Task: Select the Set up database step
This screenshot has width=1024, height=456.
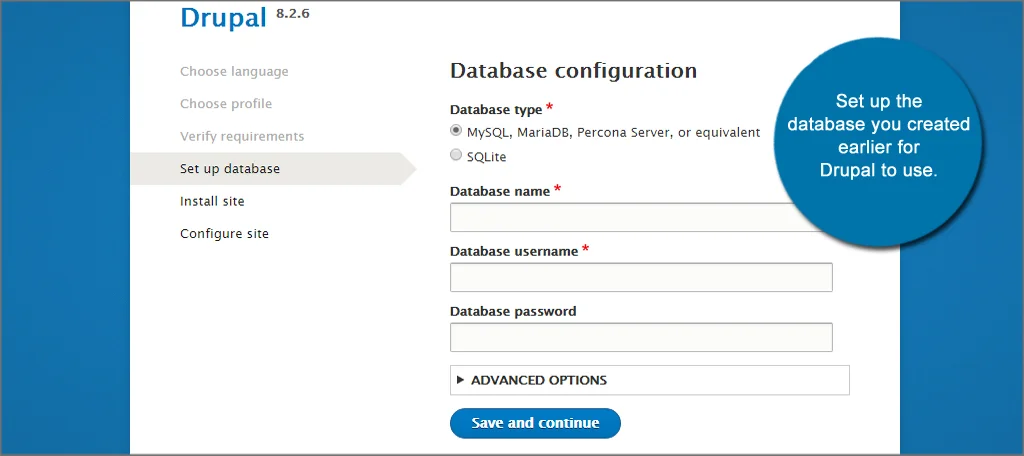Action: tap(230, 169)
